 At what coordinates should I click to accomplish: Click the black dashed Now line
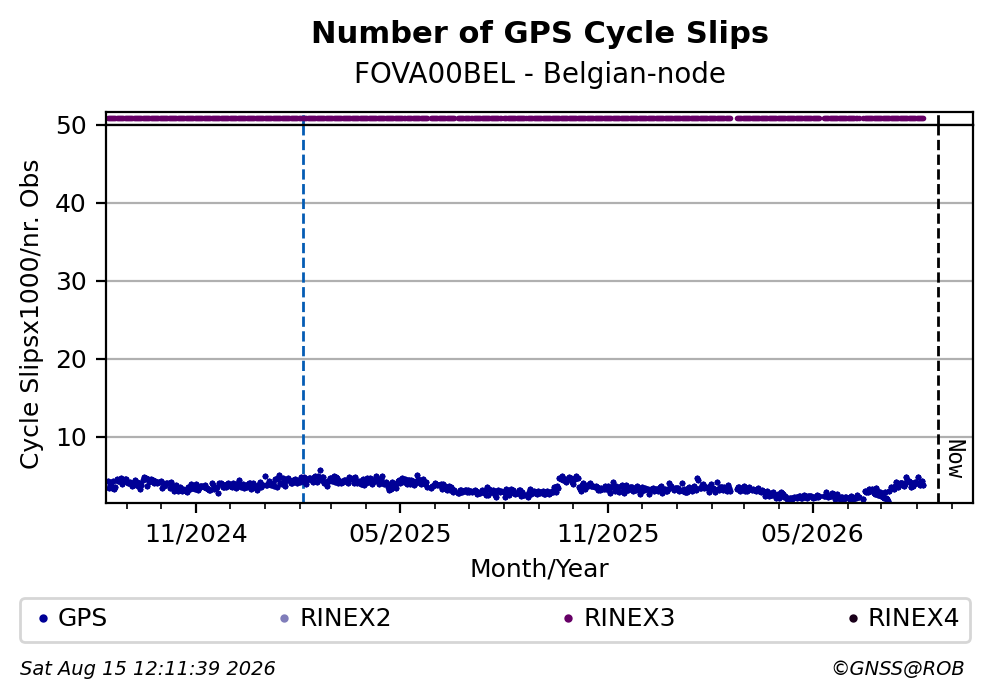938,309
